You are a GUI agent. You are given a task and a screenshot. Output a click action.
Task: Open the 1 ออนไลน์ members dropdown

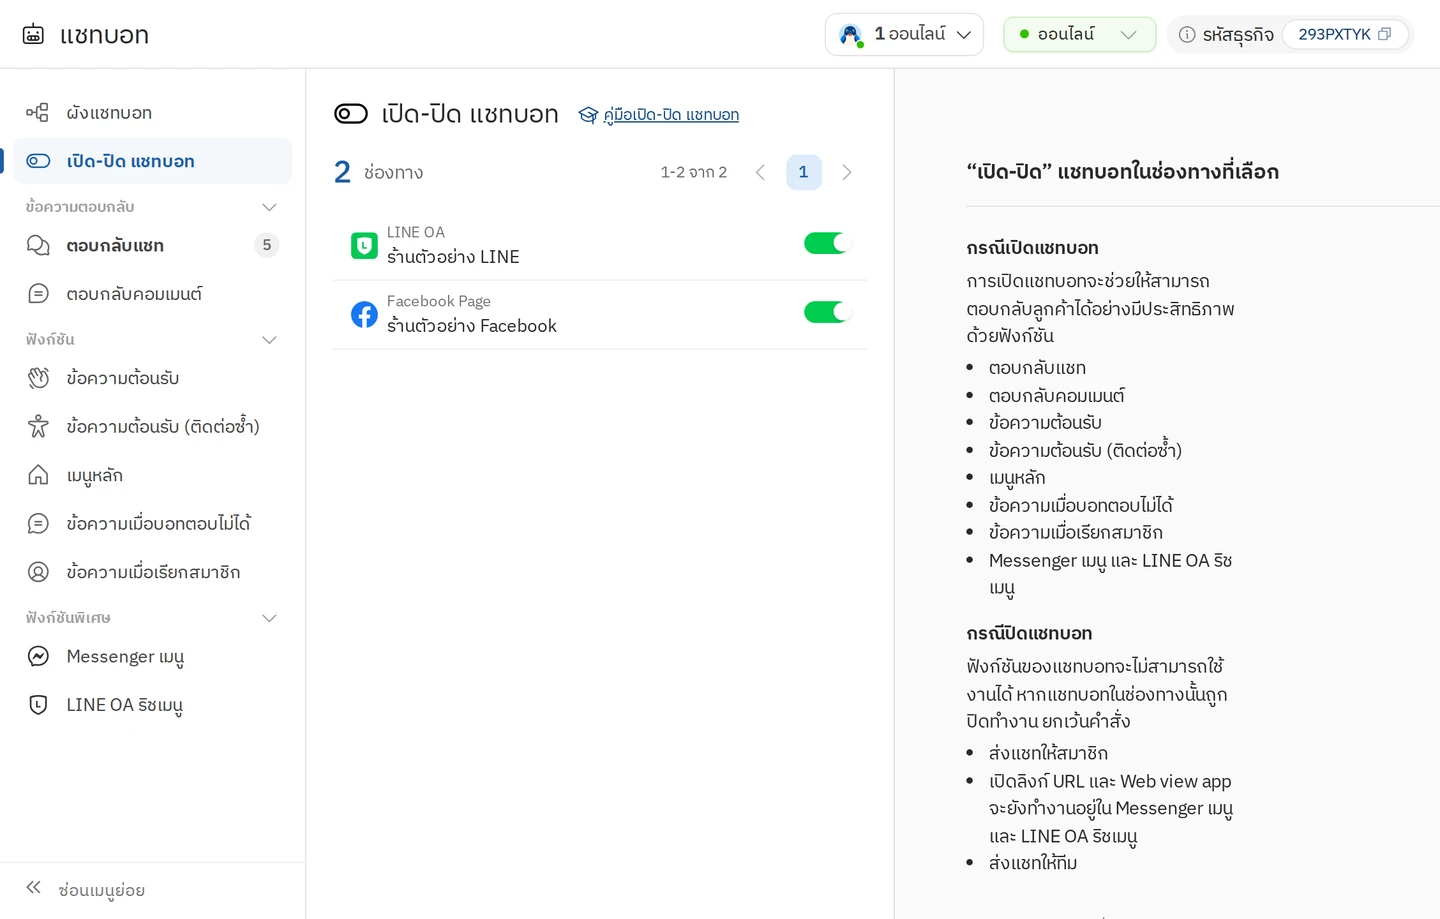coord(904,35)
